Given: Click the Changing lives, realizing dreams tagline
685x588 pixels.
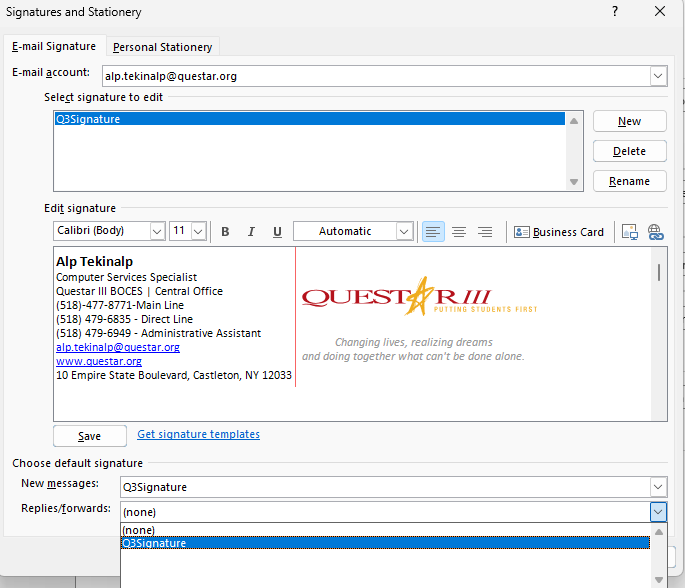Looking at the screenshot, I should pos(413,342).
